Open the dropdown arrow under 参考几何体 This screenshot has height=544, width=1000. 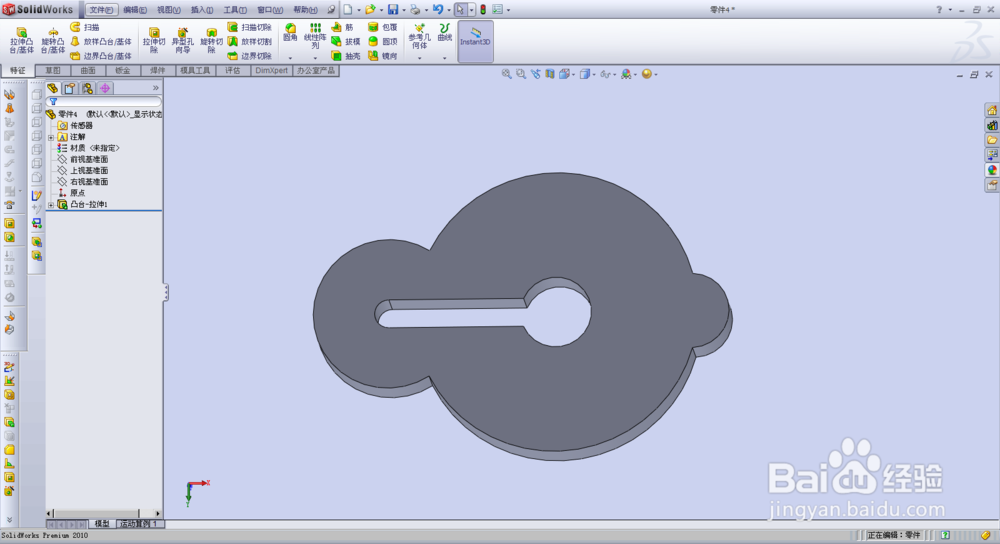point(419,58)
